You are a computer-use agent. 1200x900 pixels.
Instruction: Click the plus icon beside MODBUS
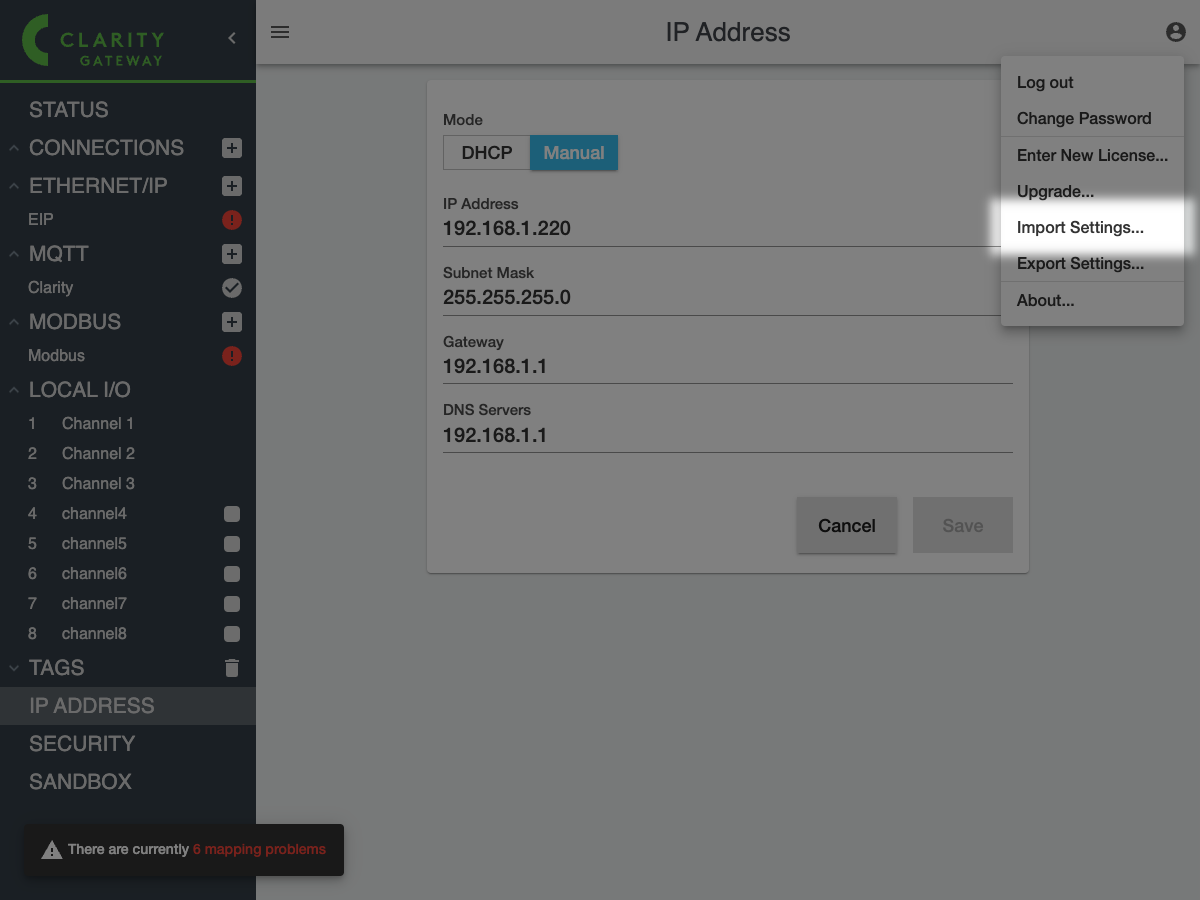click(231, 322)
